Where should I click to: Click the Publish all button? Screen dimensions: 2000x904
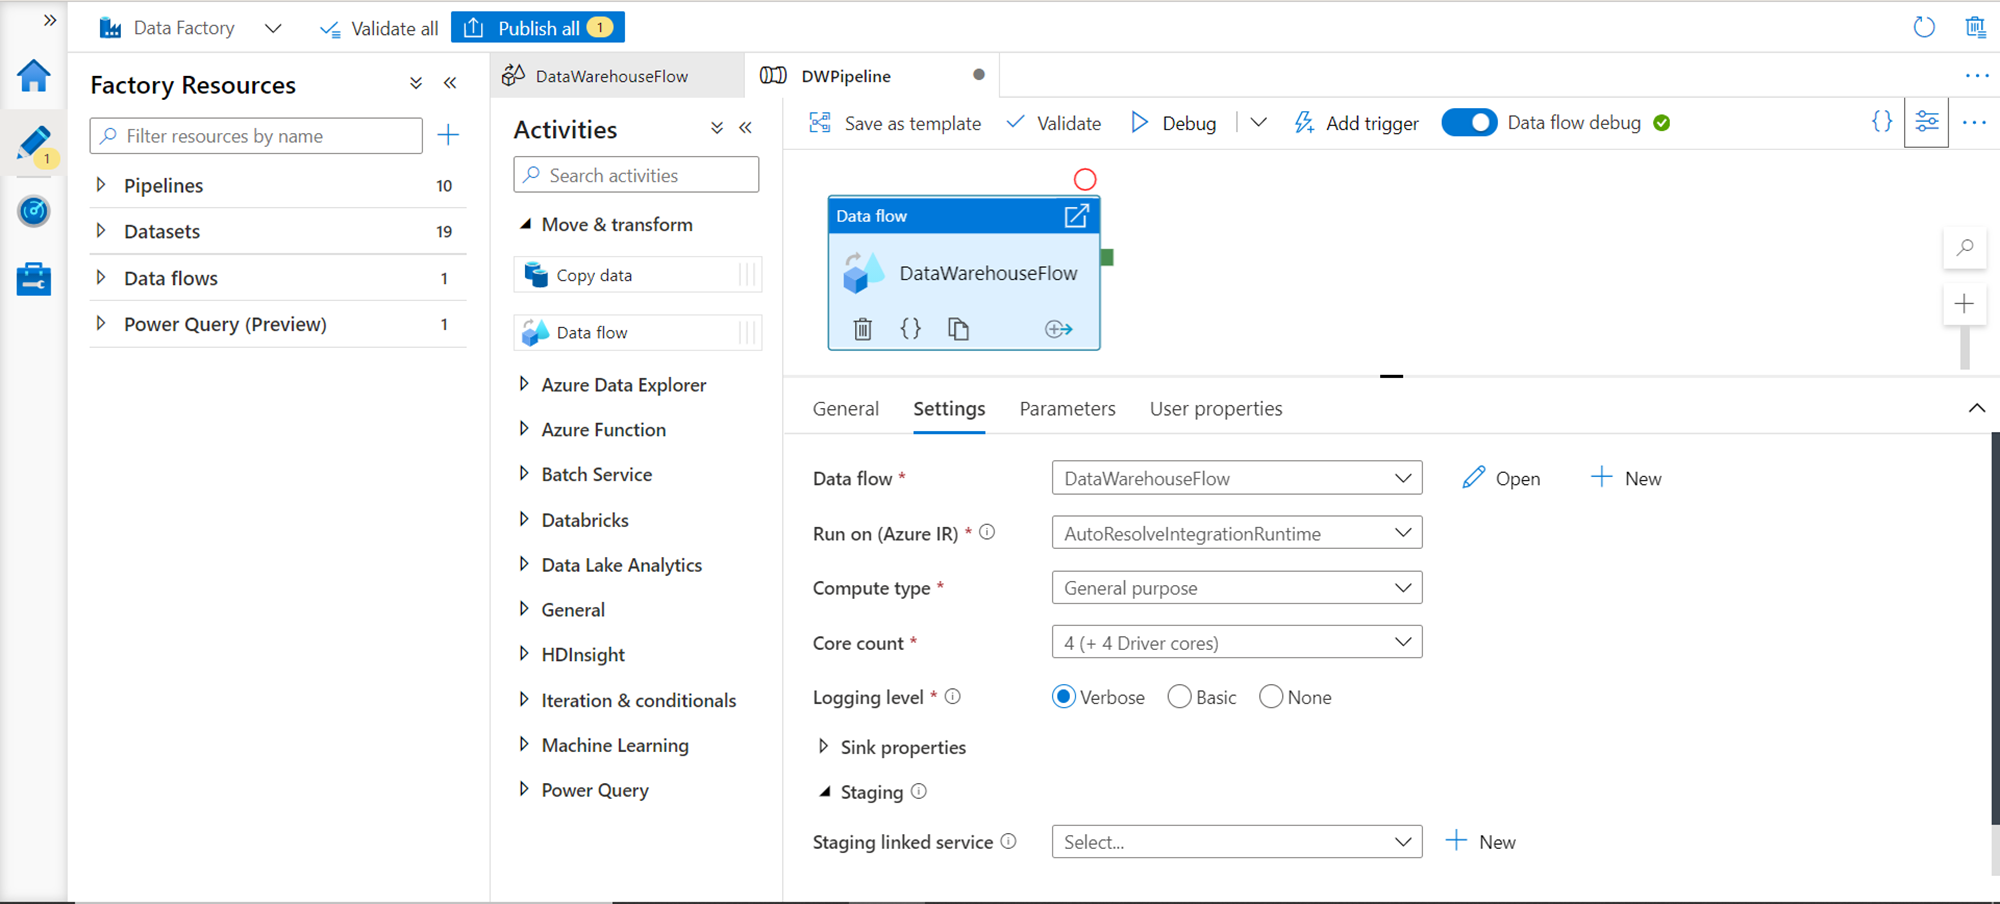click(538, 28)
